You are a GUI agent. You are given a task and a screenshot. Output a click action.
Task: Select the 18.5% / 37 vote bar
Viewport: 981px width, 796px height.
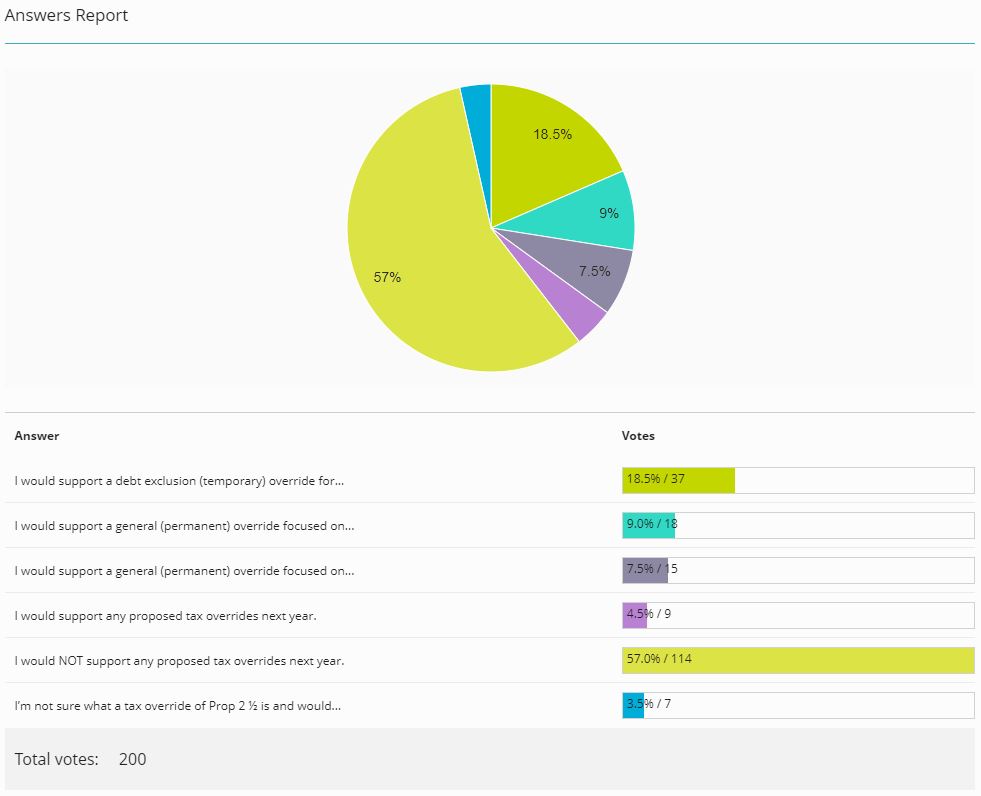click(798, 481)
